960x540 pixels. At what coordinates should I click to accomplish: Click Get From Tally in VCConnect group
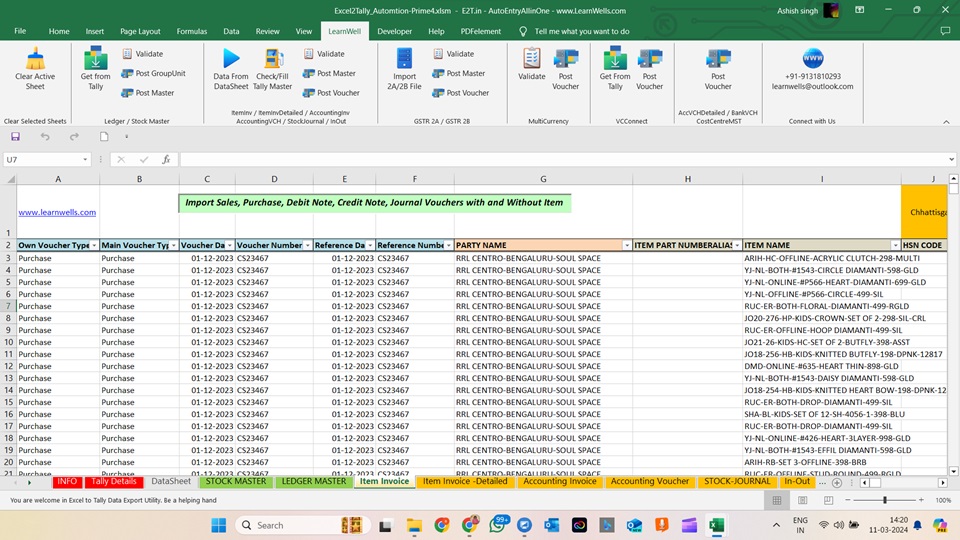(x=615, y=59)
